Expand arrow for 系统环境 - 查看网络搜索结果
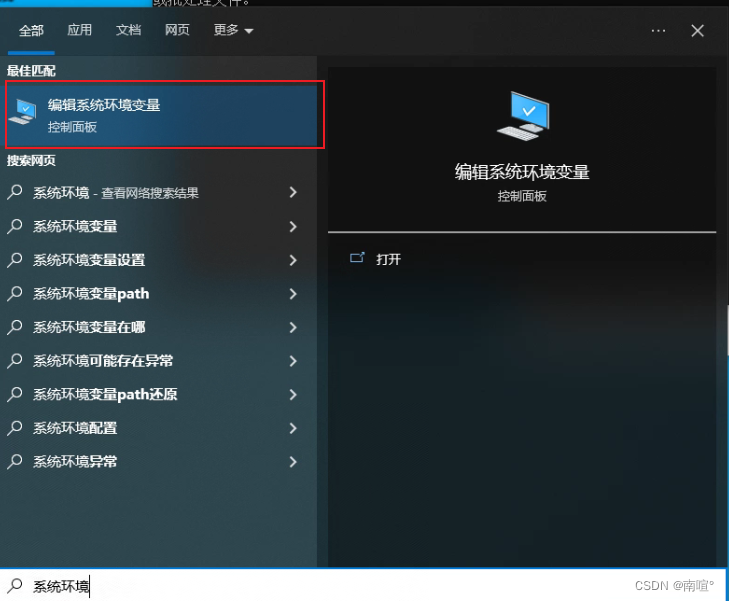Viewport: 729px width, 601px height. (293, 192)
